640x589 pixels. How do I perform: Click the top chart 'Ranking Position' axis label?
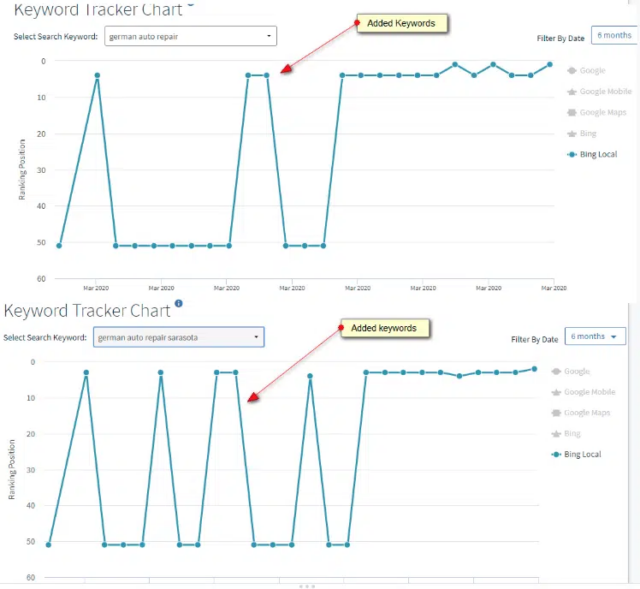pyautogui.click(x=22, y=169)
